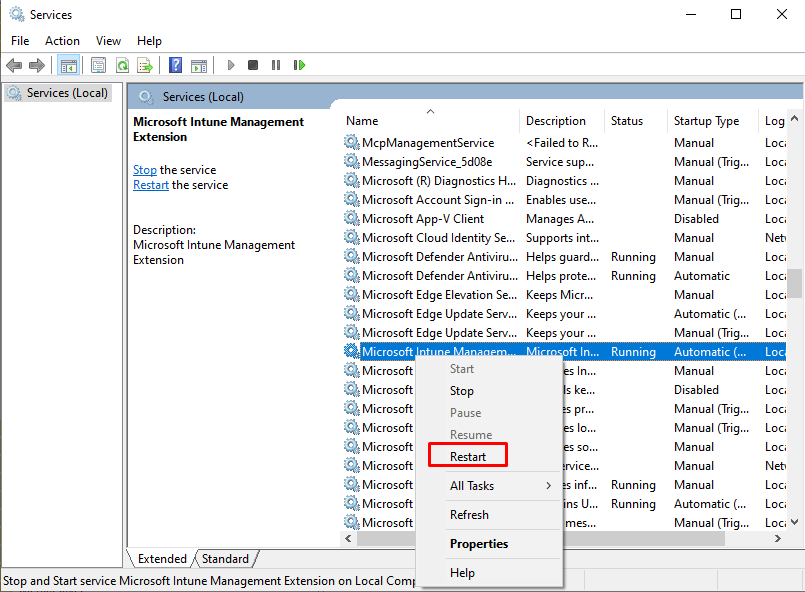Toggle Show/Hide Console Tree icon
This screenshot has height=592, width=805.
tap(68, 65)
